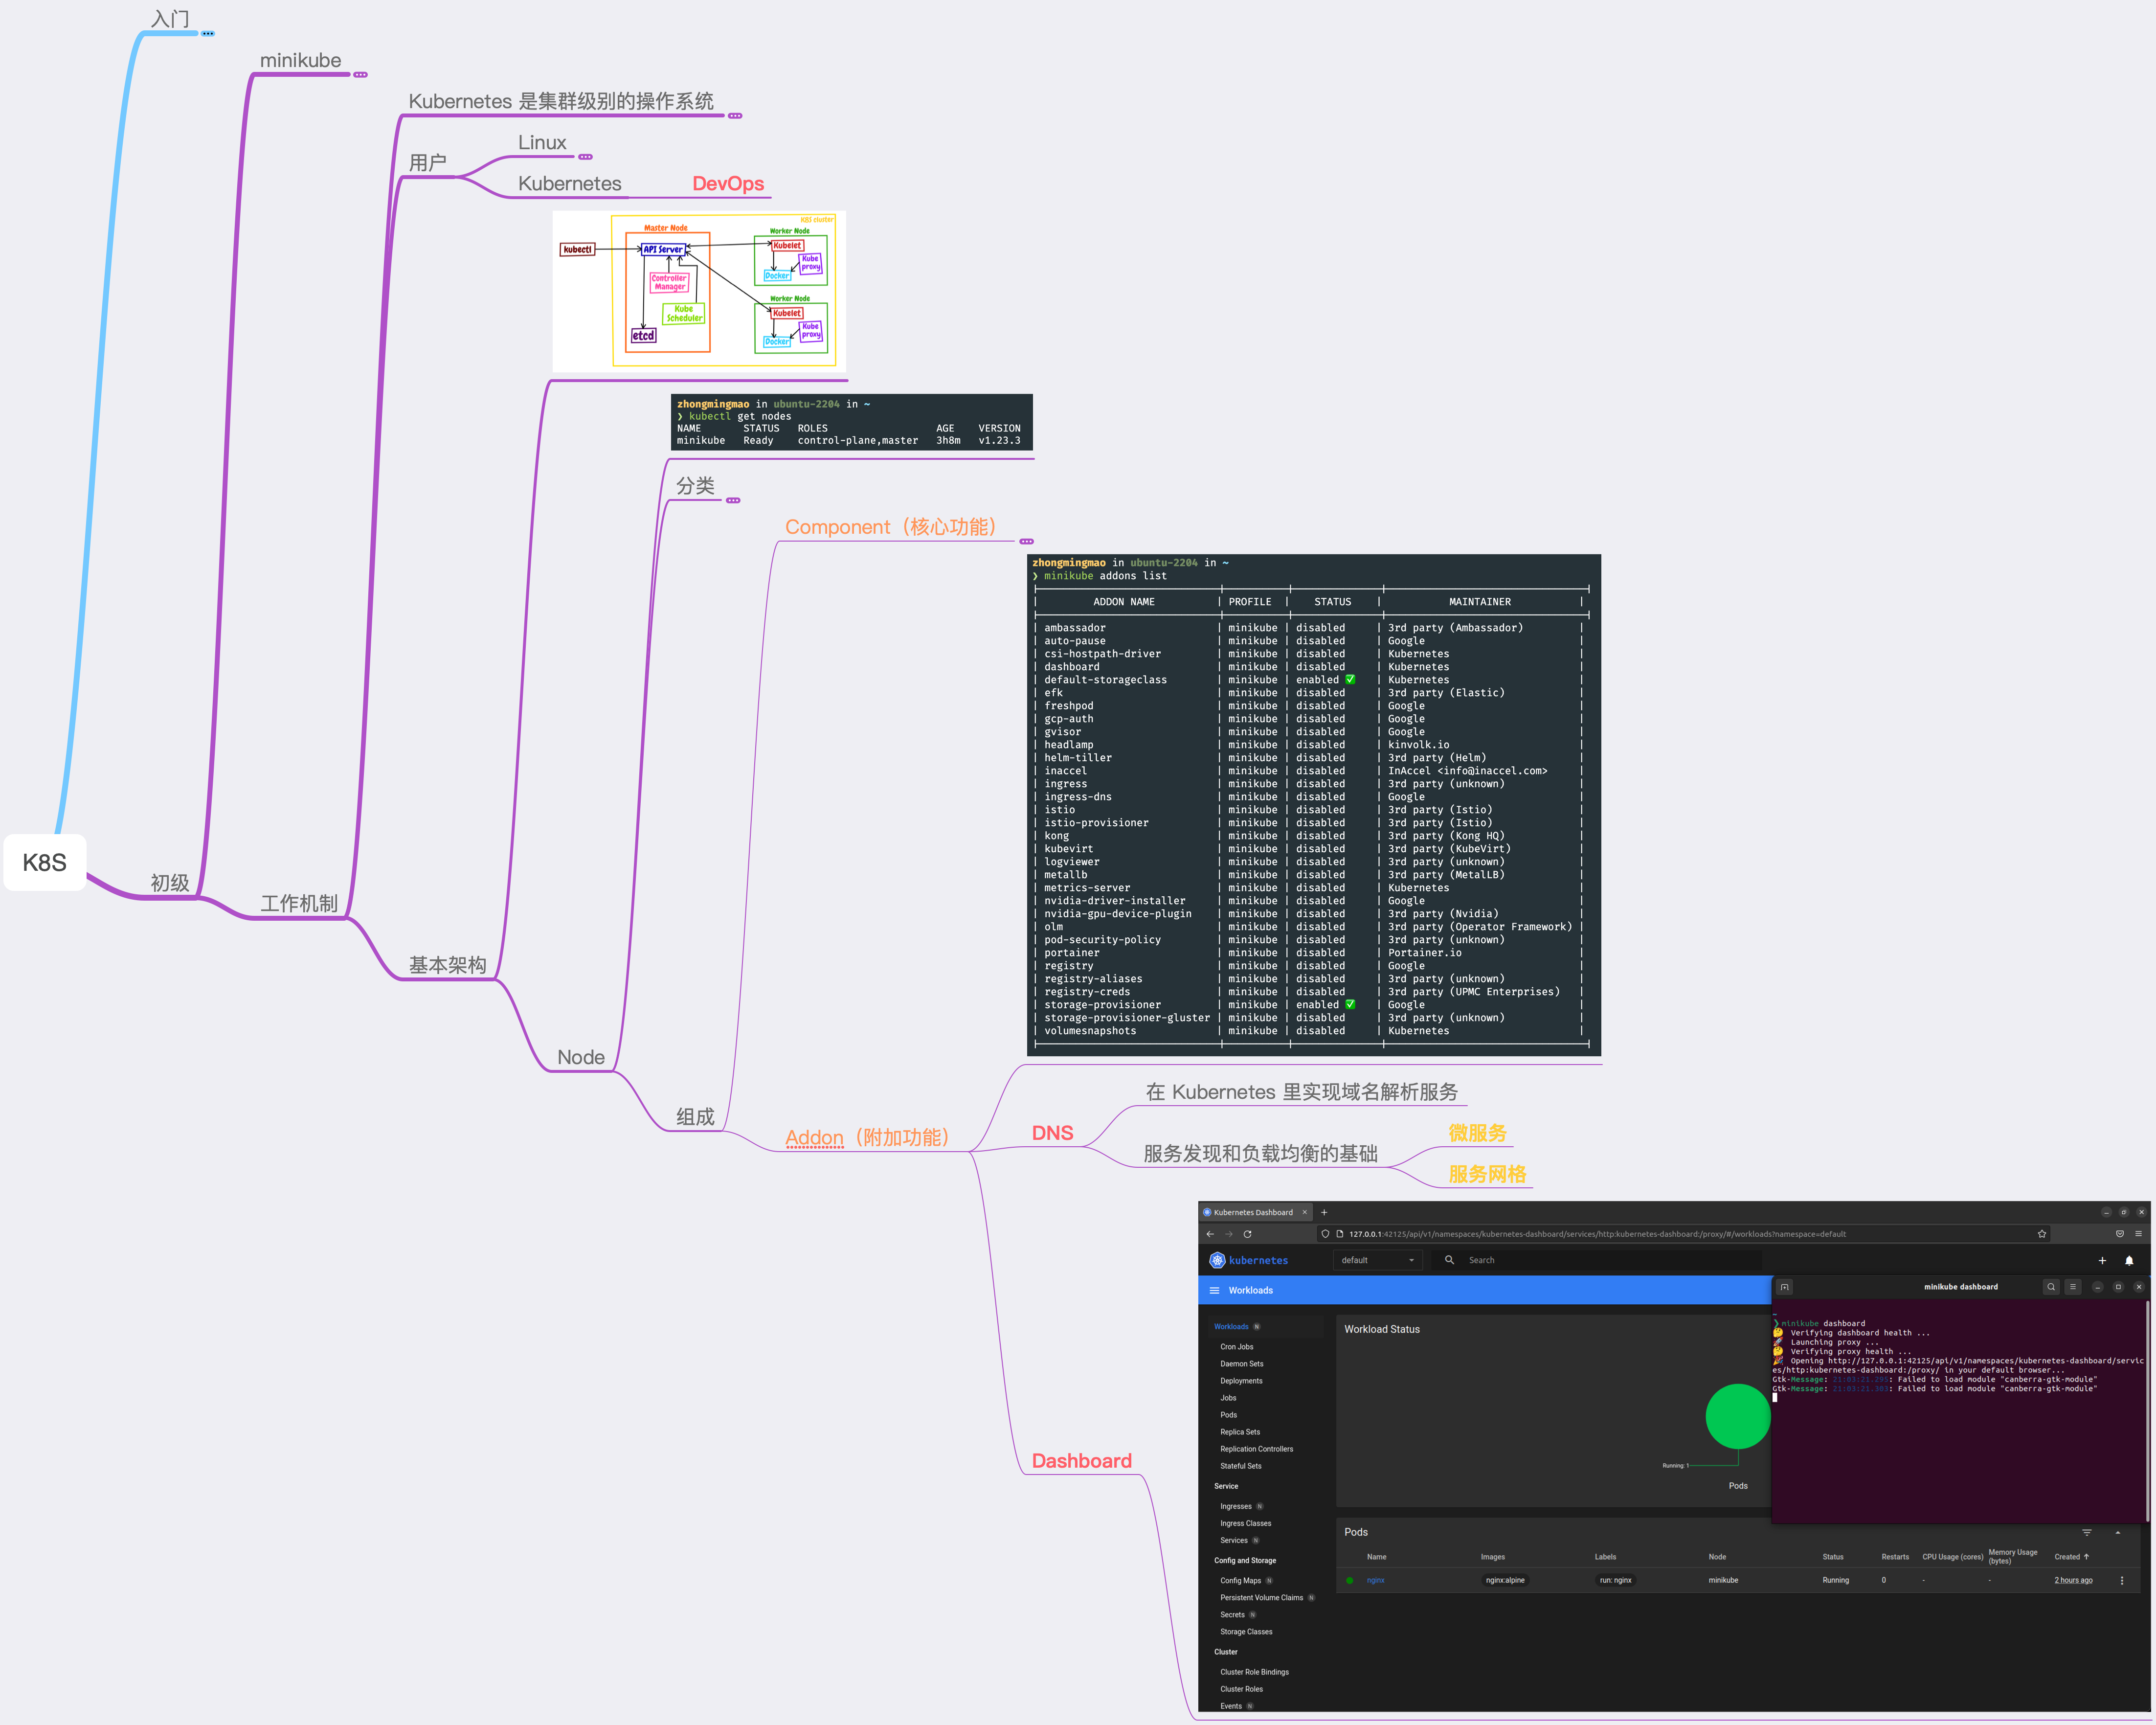This screenshot has height=1725, width=2156.
Task: Click the plus create-resource icon in dashboard
Action: [2102, 1260]
